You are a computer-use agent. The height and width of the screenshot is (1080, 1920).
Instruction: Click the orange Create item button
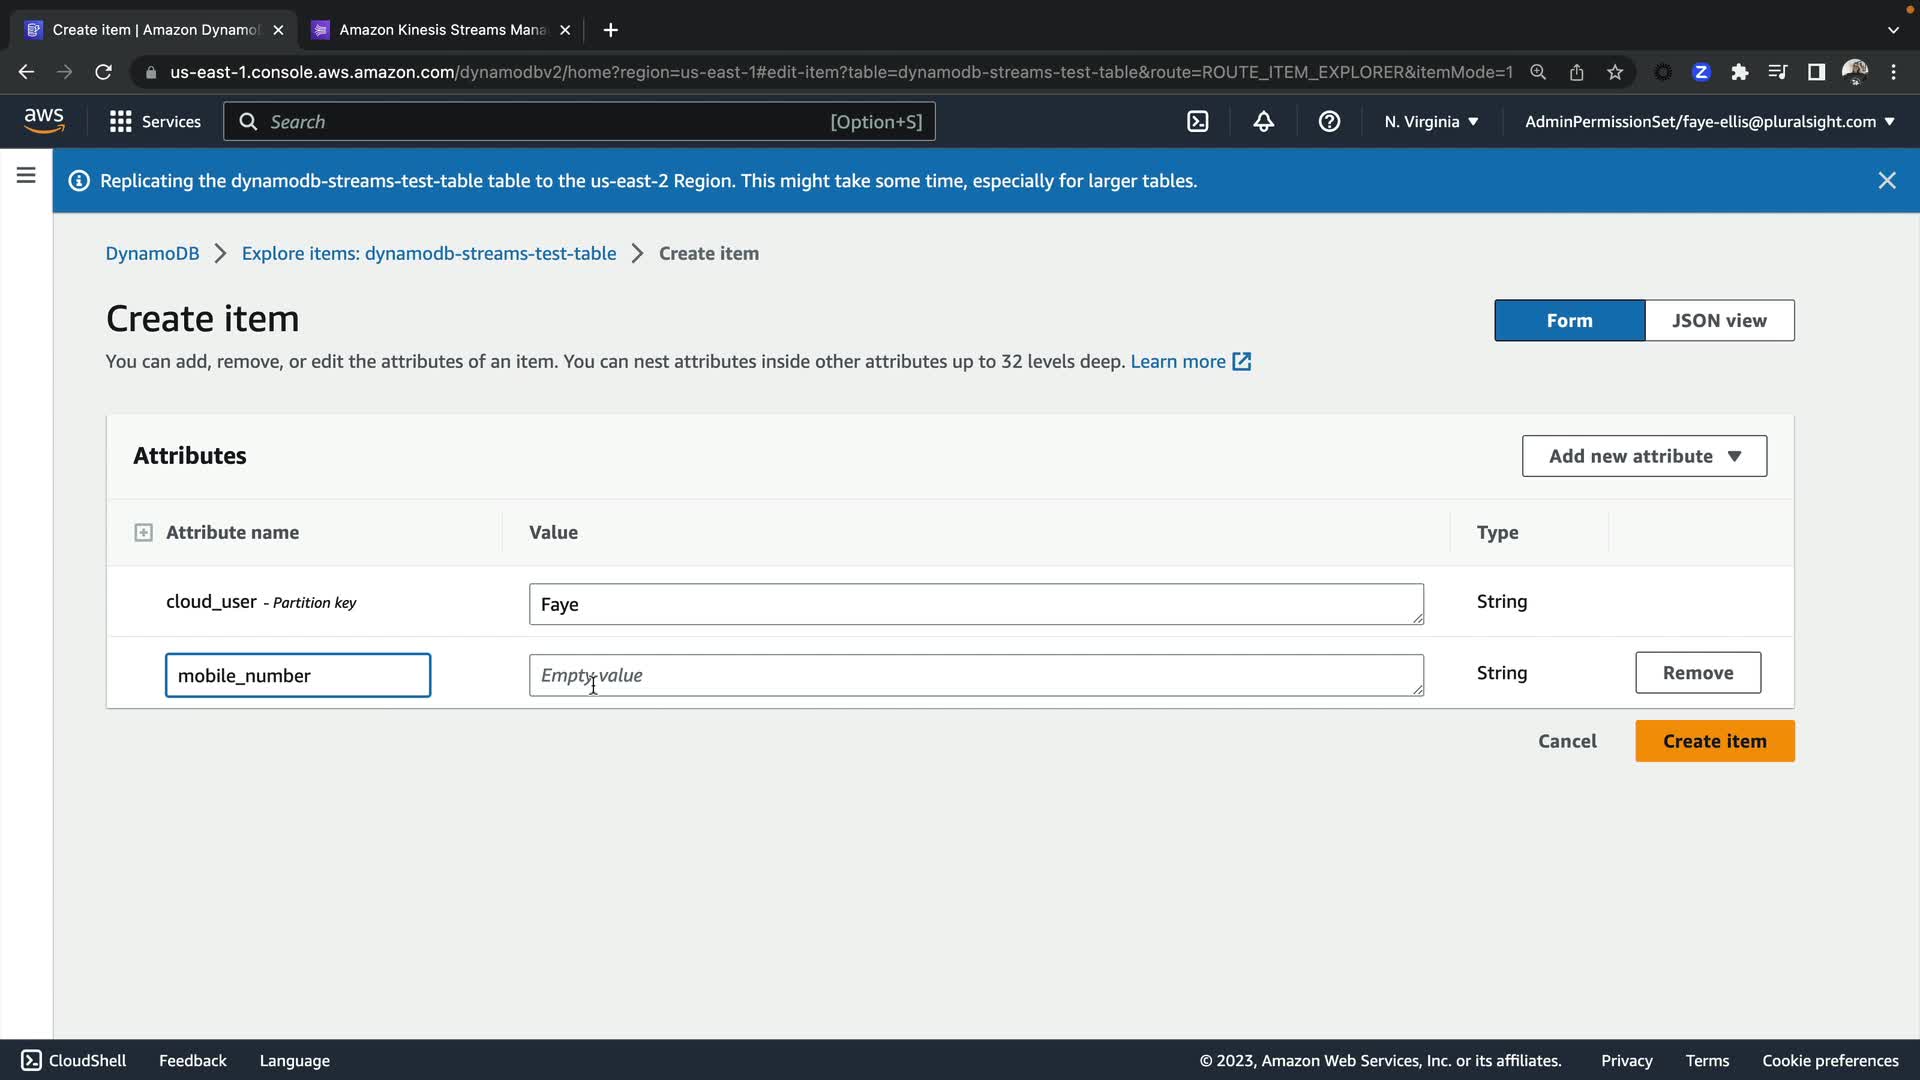pos(1714,742)
